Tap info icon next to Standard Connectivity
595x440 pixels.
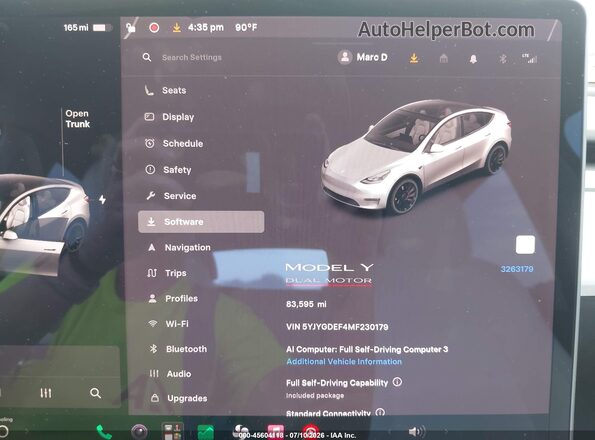380,412
